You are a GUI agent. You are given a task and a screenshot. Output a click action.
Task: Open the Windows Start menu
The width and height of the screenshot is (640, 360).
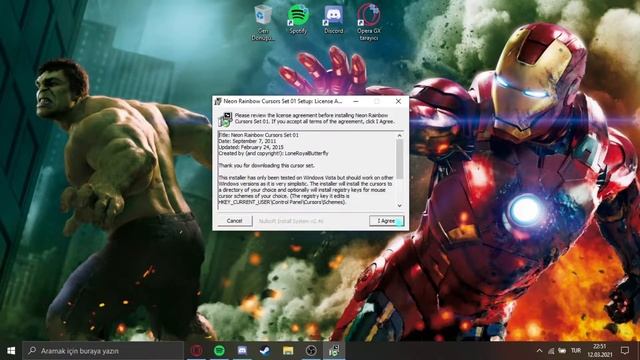click(x=11, y=351)
